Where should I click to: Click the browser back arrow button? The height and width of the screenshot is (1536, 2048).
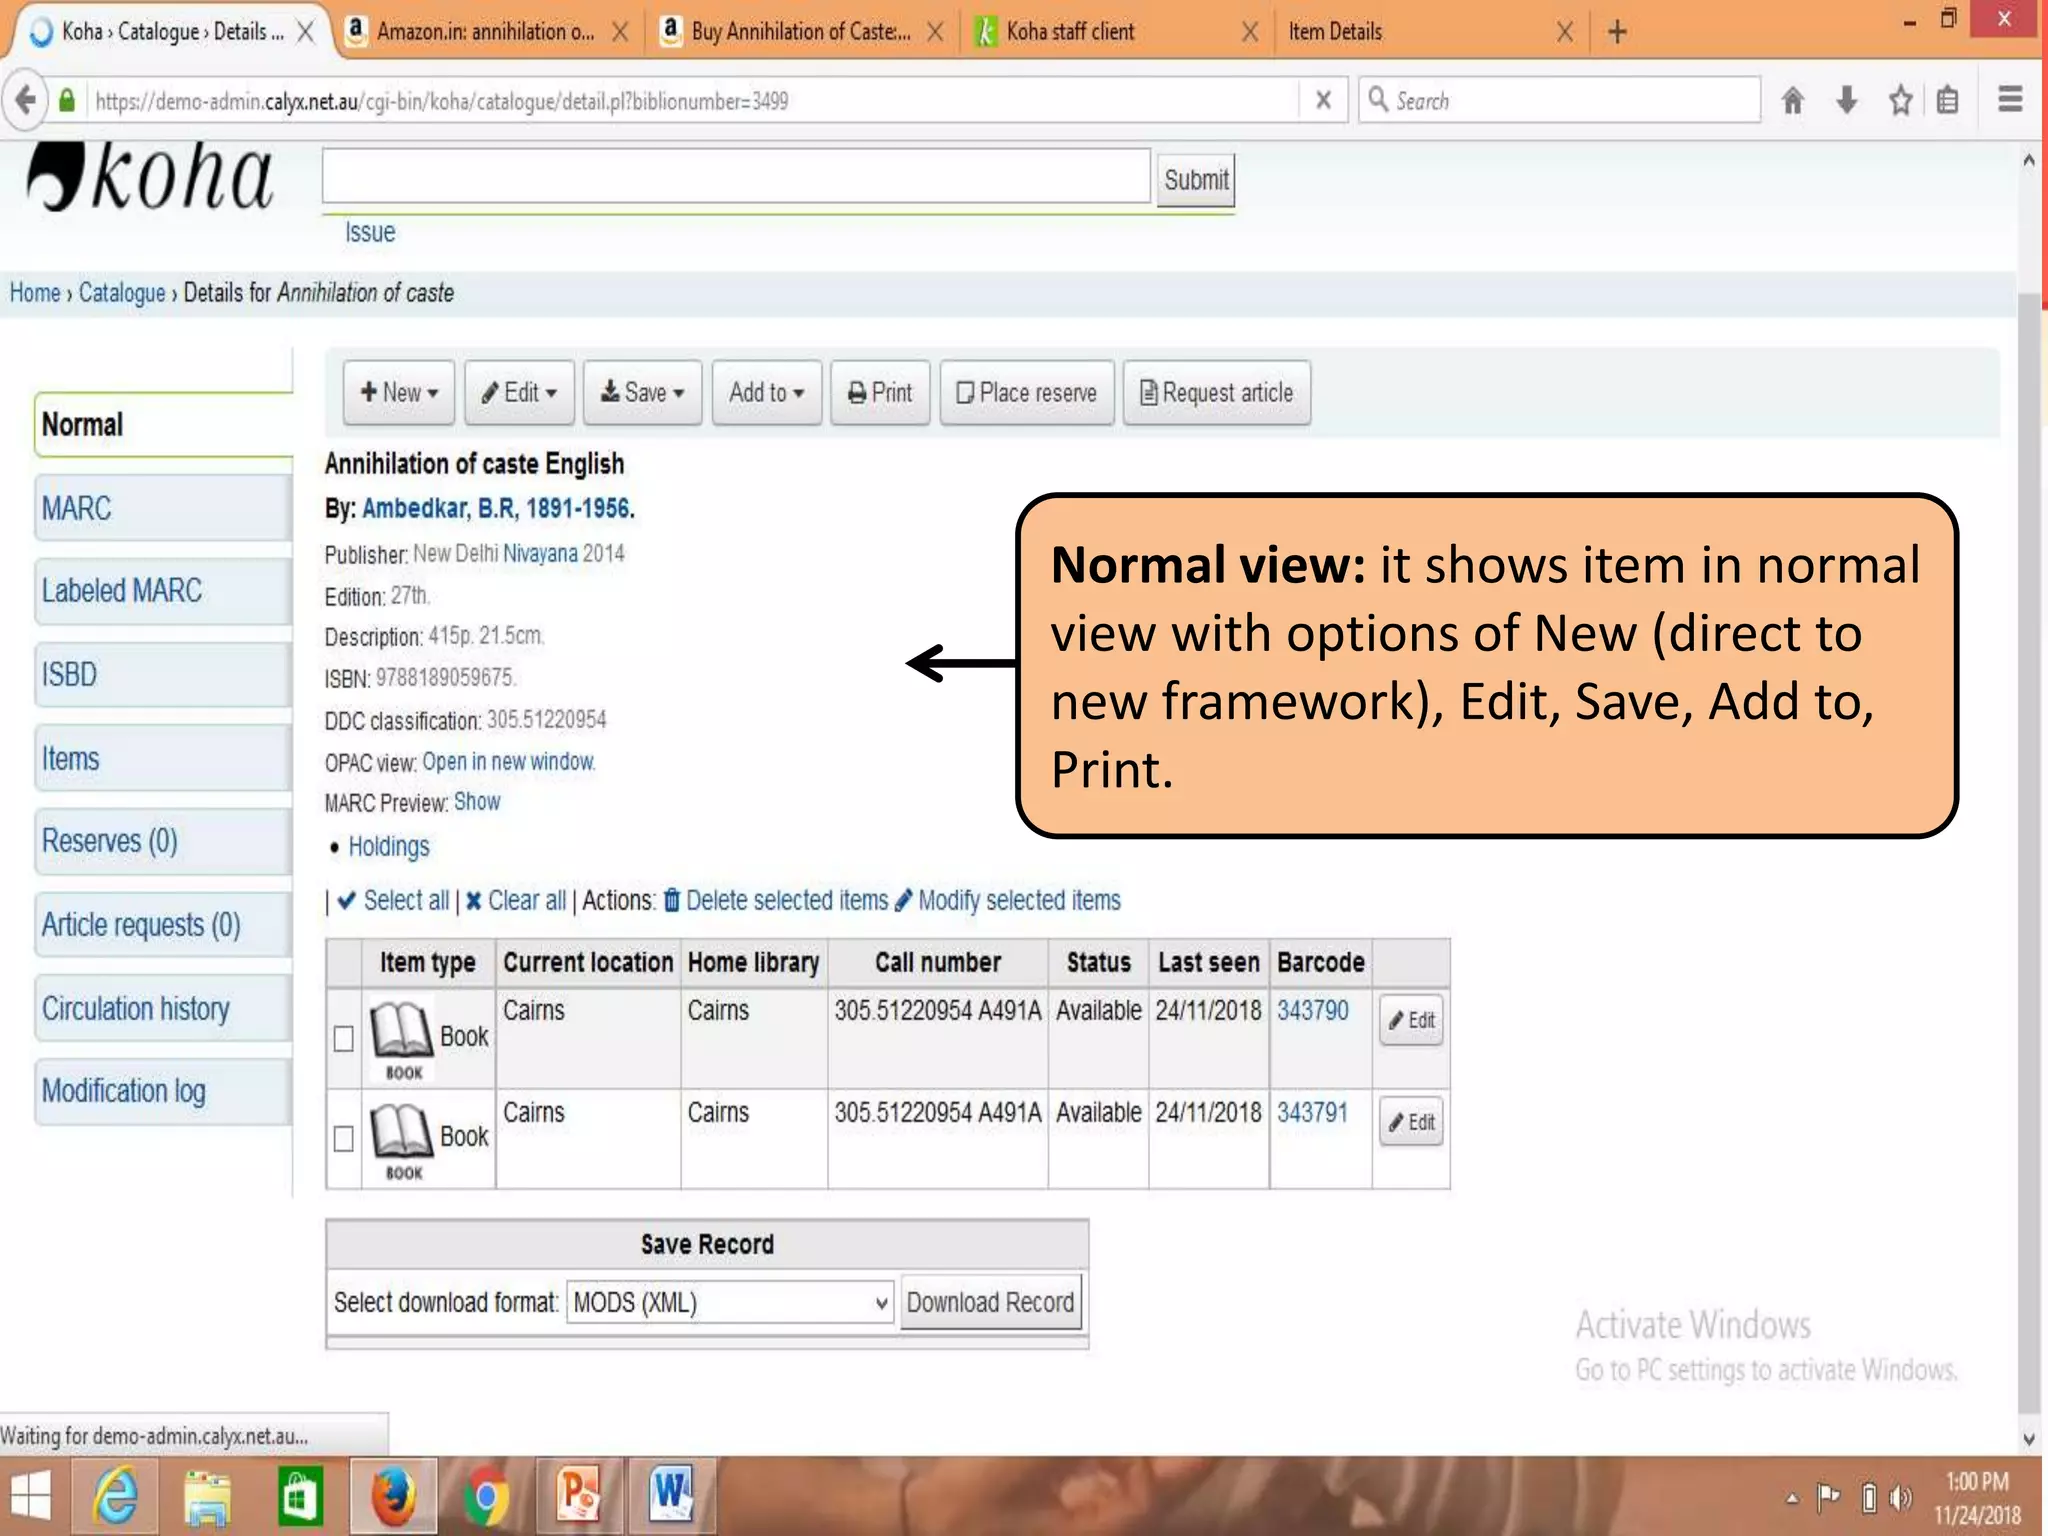[x=26, y=100]
